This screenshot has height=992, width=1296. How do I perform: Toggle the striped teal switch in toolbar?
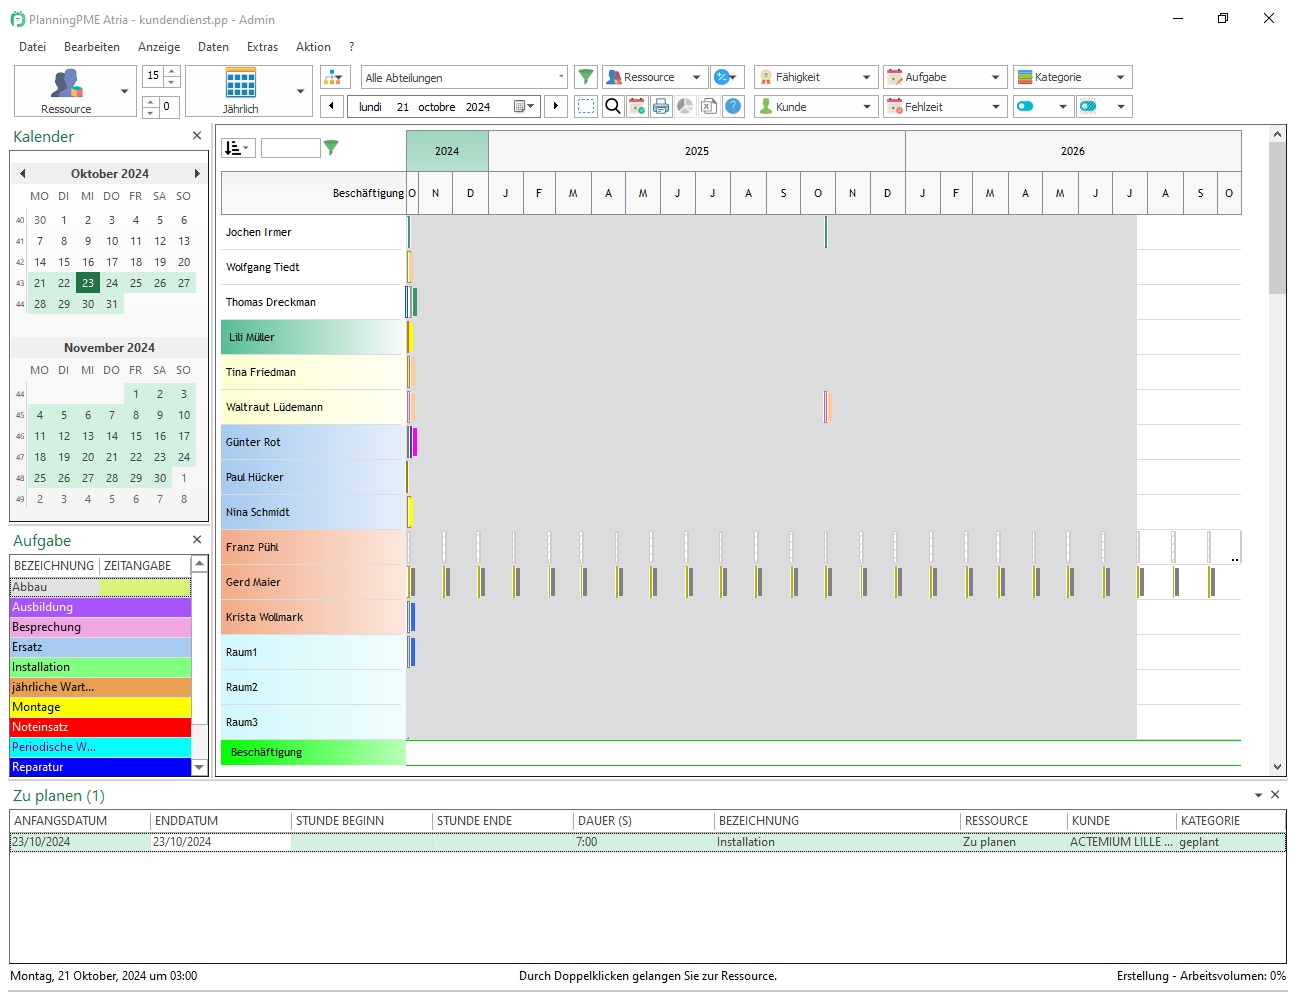click(1089, 106)
